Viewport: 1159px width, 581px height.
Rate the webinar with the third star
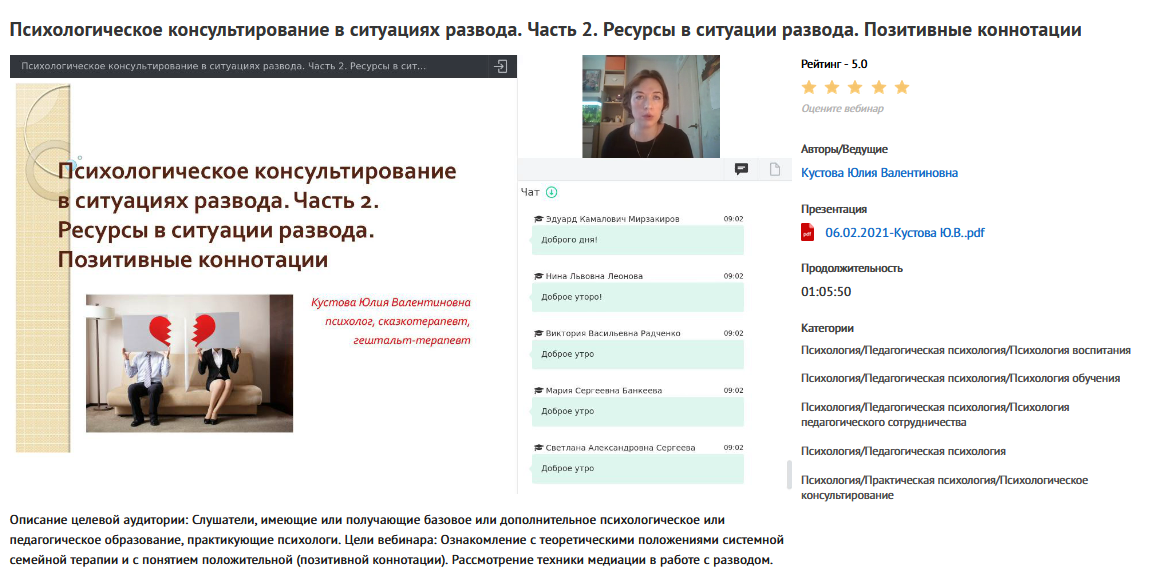(x=855, y=87)
